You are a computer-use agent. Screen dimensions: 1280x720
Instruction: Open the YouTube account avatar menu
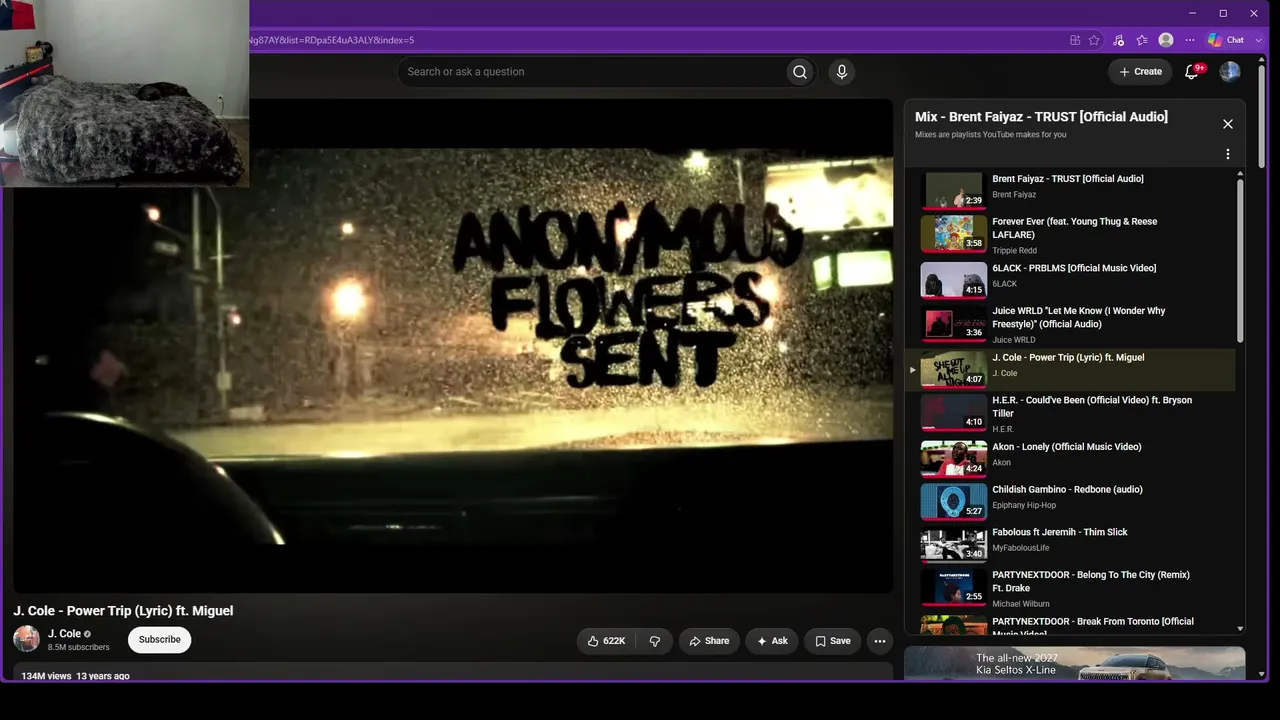[x=1230, y=72]
